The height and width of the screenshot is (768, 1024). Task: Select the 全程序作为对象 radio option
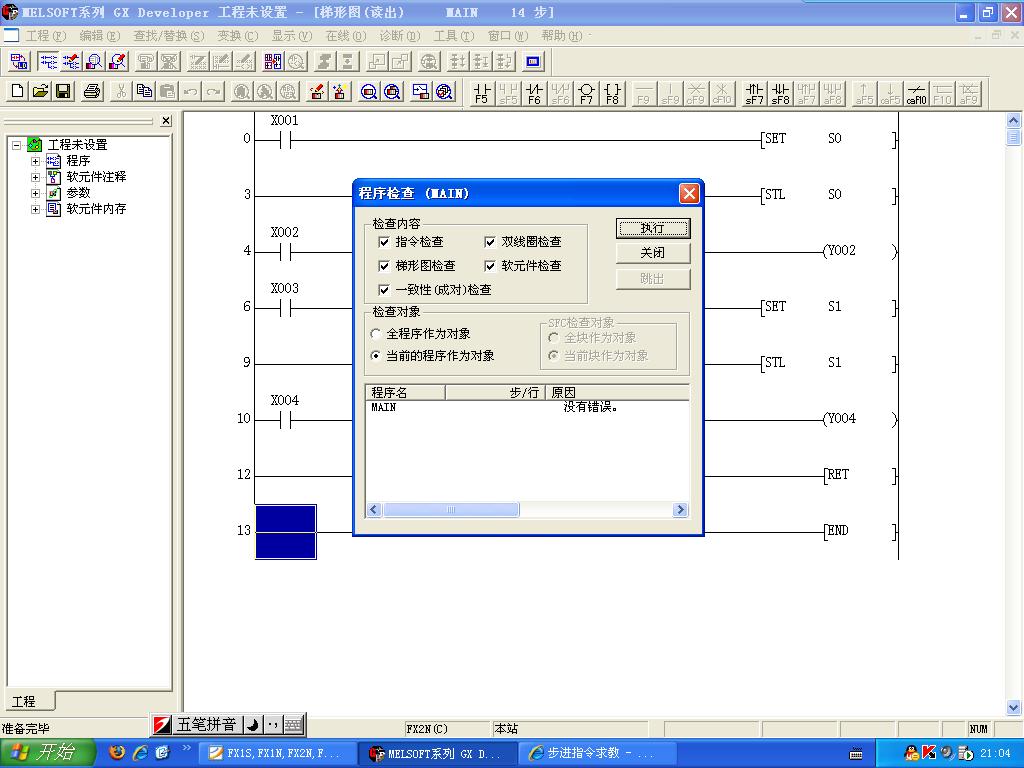[x=376, y=334]
